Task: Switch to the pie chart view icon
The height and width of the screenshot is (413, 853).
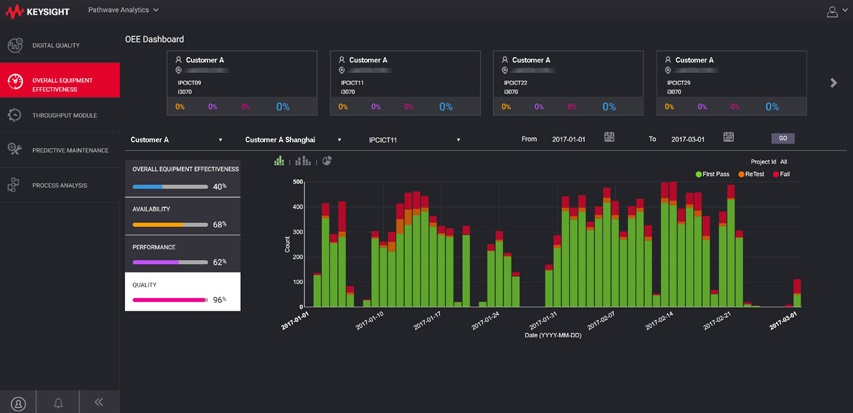Action: [x=326, y=161]
